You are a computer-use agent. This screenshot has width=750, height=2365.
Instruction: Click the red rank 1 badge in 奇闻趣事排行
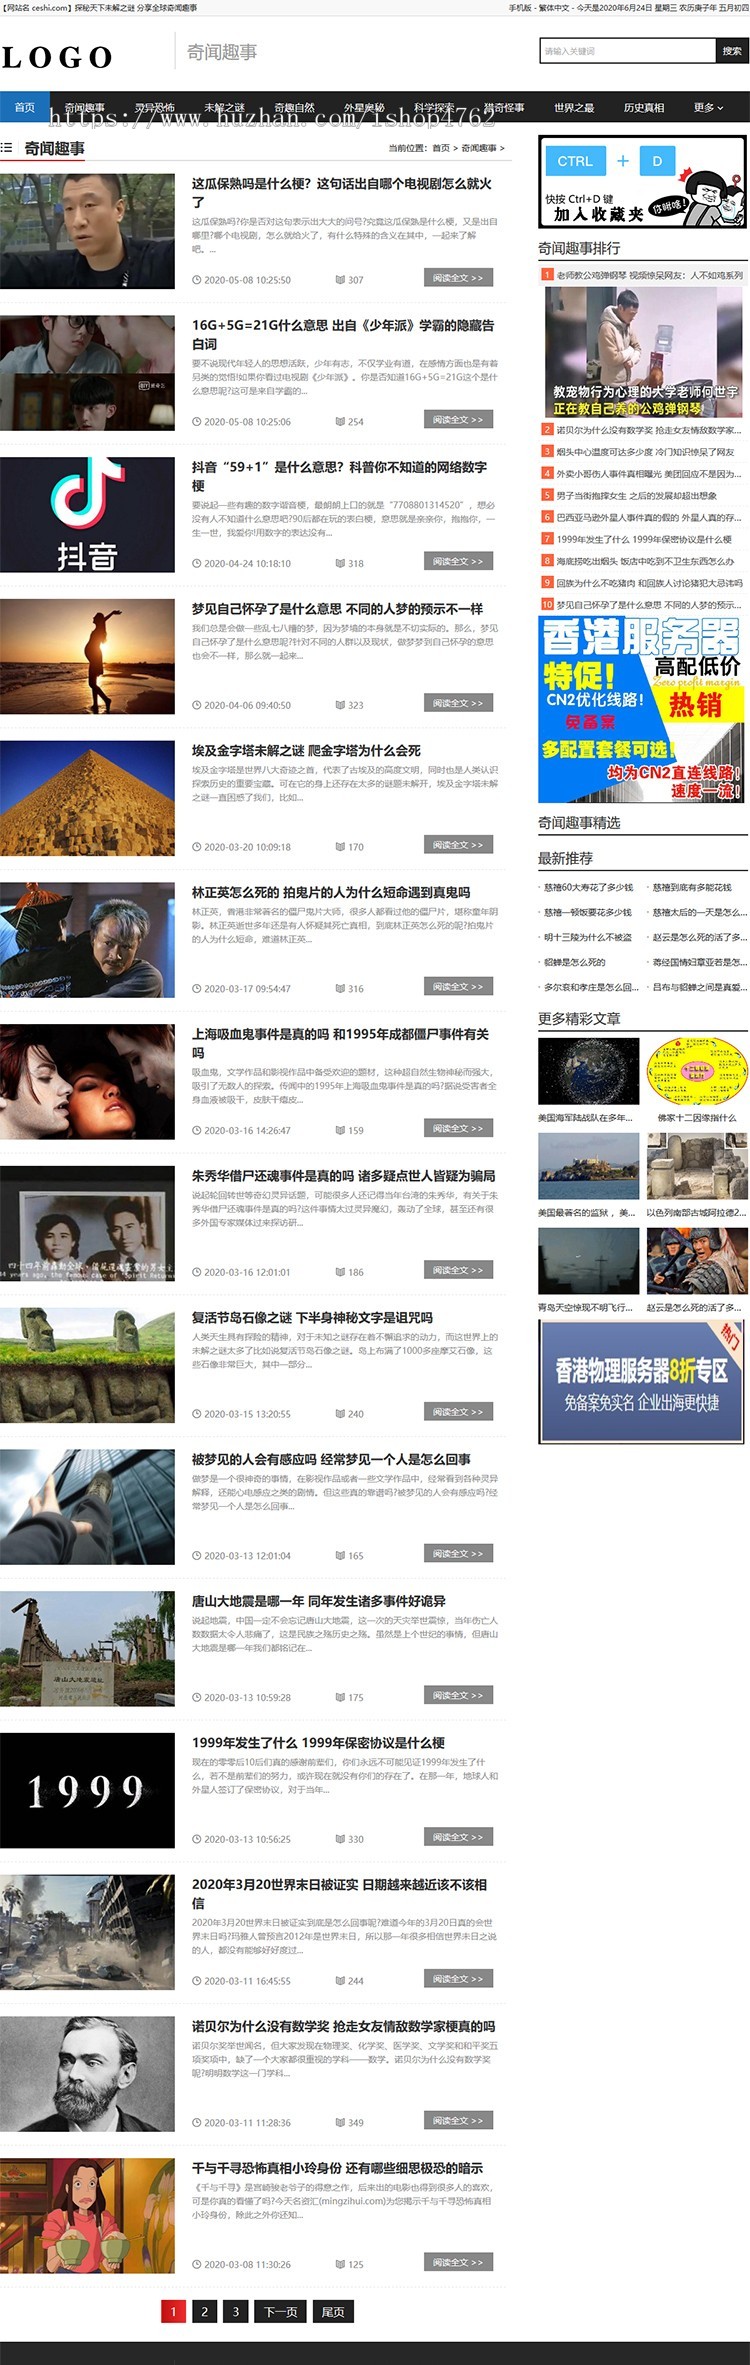(x=547, y=274)
